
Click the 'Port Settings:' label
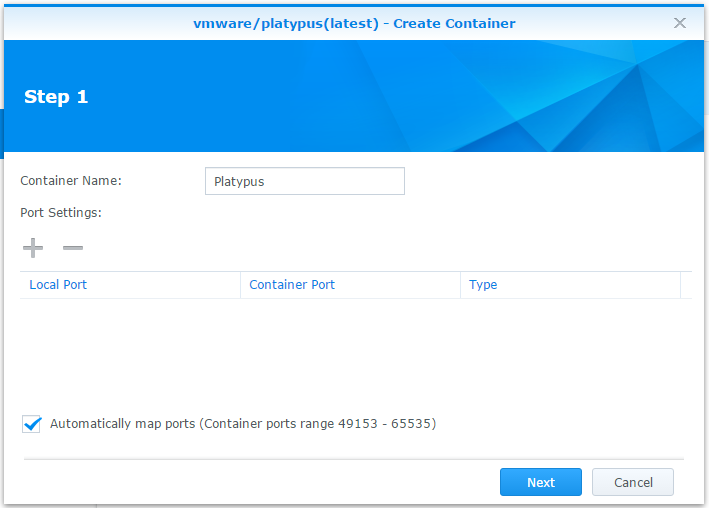click(61, 212)
